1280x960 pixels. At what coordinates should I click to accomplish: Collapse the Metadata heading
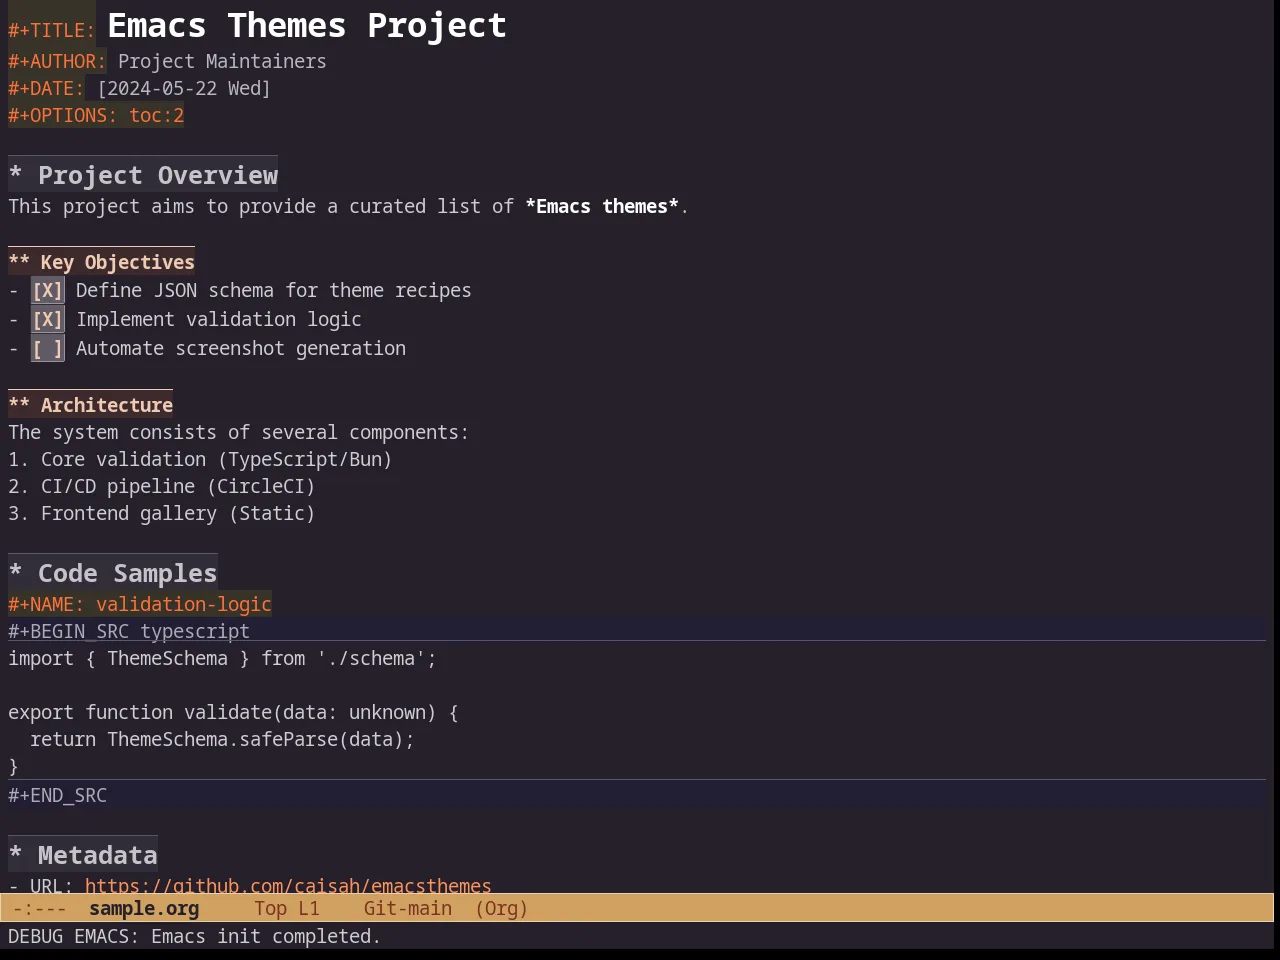16,856
